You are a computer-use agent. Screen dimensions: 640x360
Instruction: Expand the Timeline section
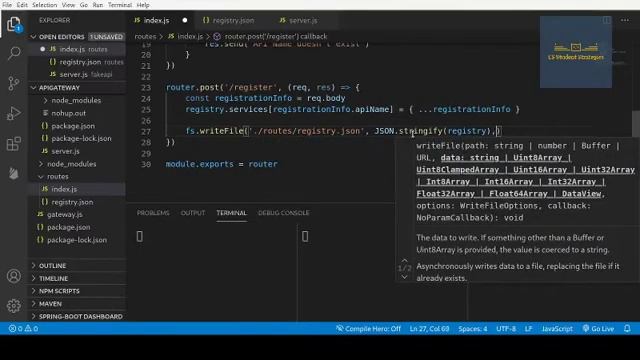77,278
